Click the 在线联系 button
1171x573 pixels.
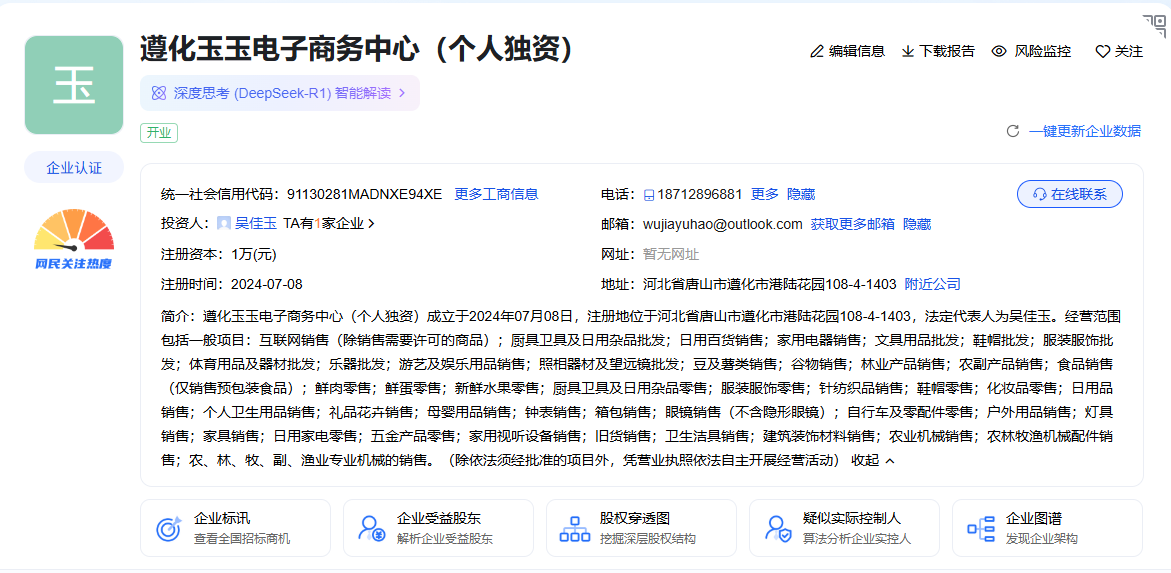1070,194
